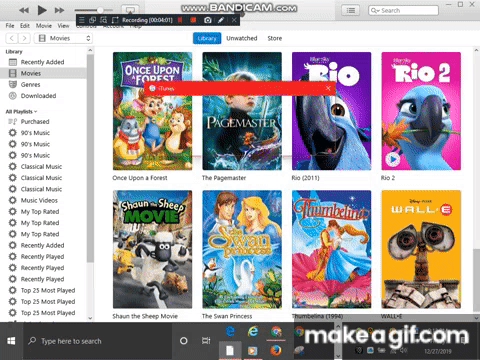
Task: Click the 'Once Upon a Forest' title
Action: pos(140,178)
